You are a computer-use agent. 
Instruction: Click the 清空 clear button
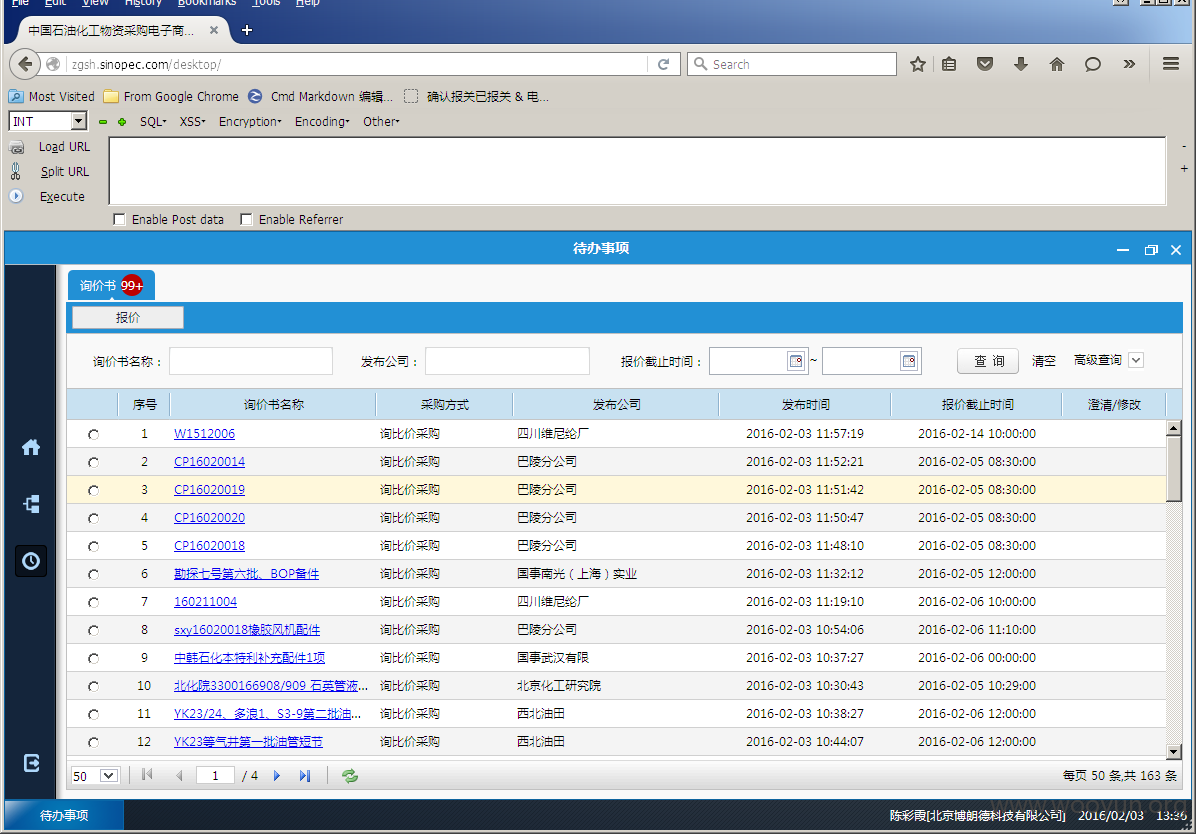(1043, 361)
